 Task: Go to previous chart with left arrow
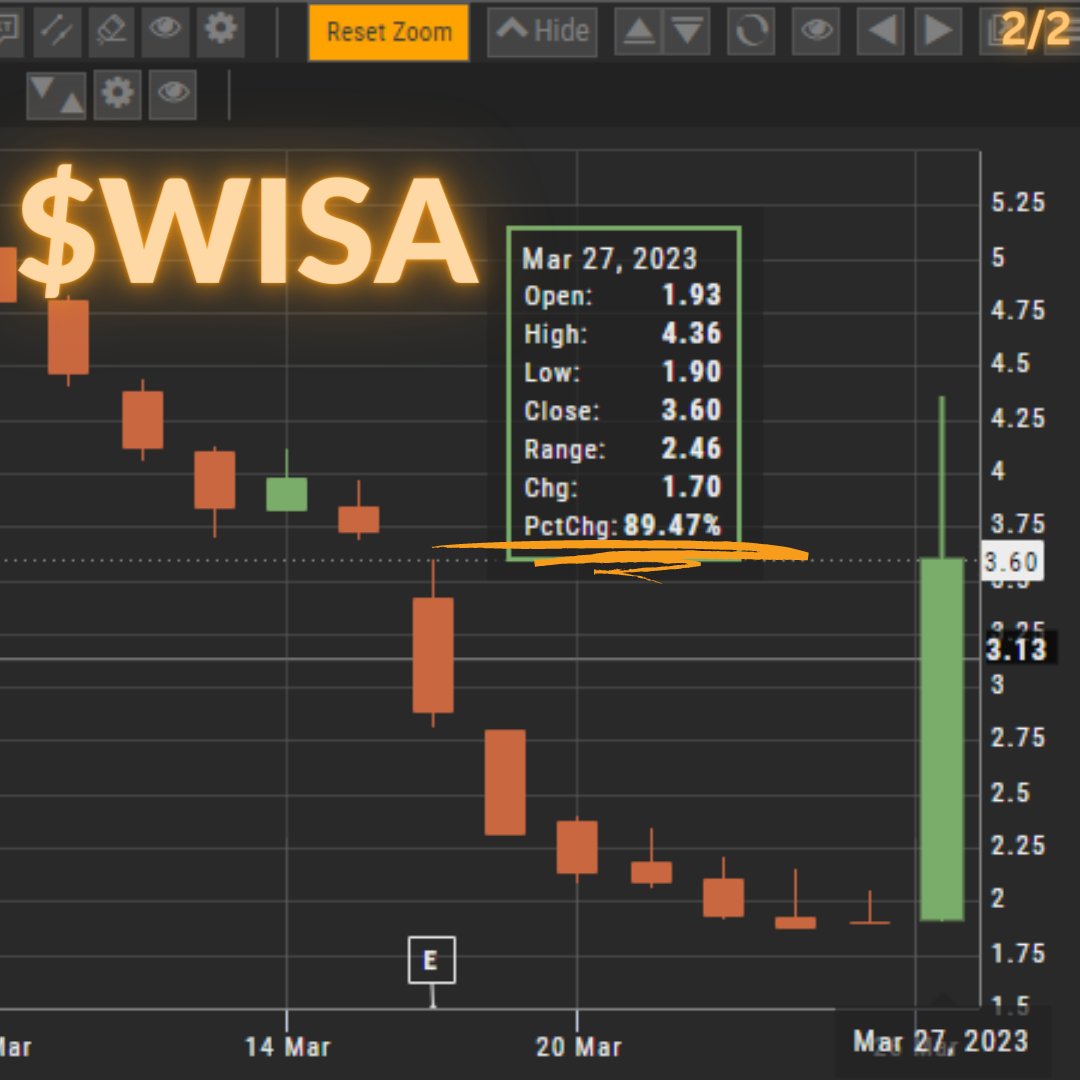point(880,31)
